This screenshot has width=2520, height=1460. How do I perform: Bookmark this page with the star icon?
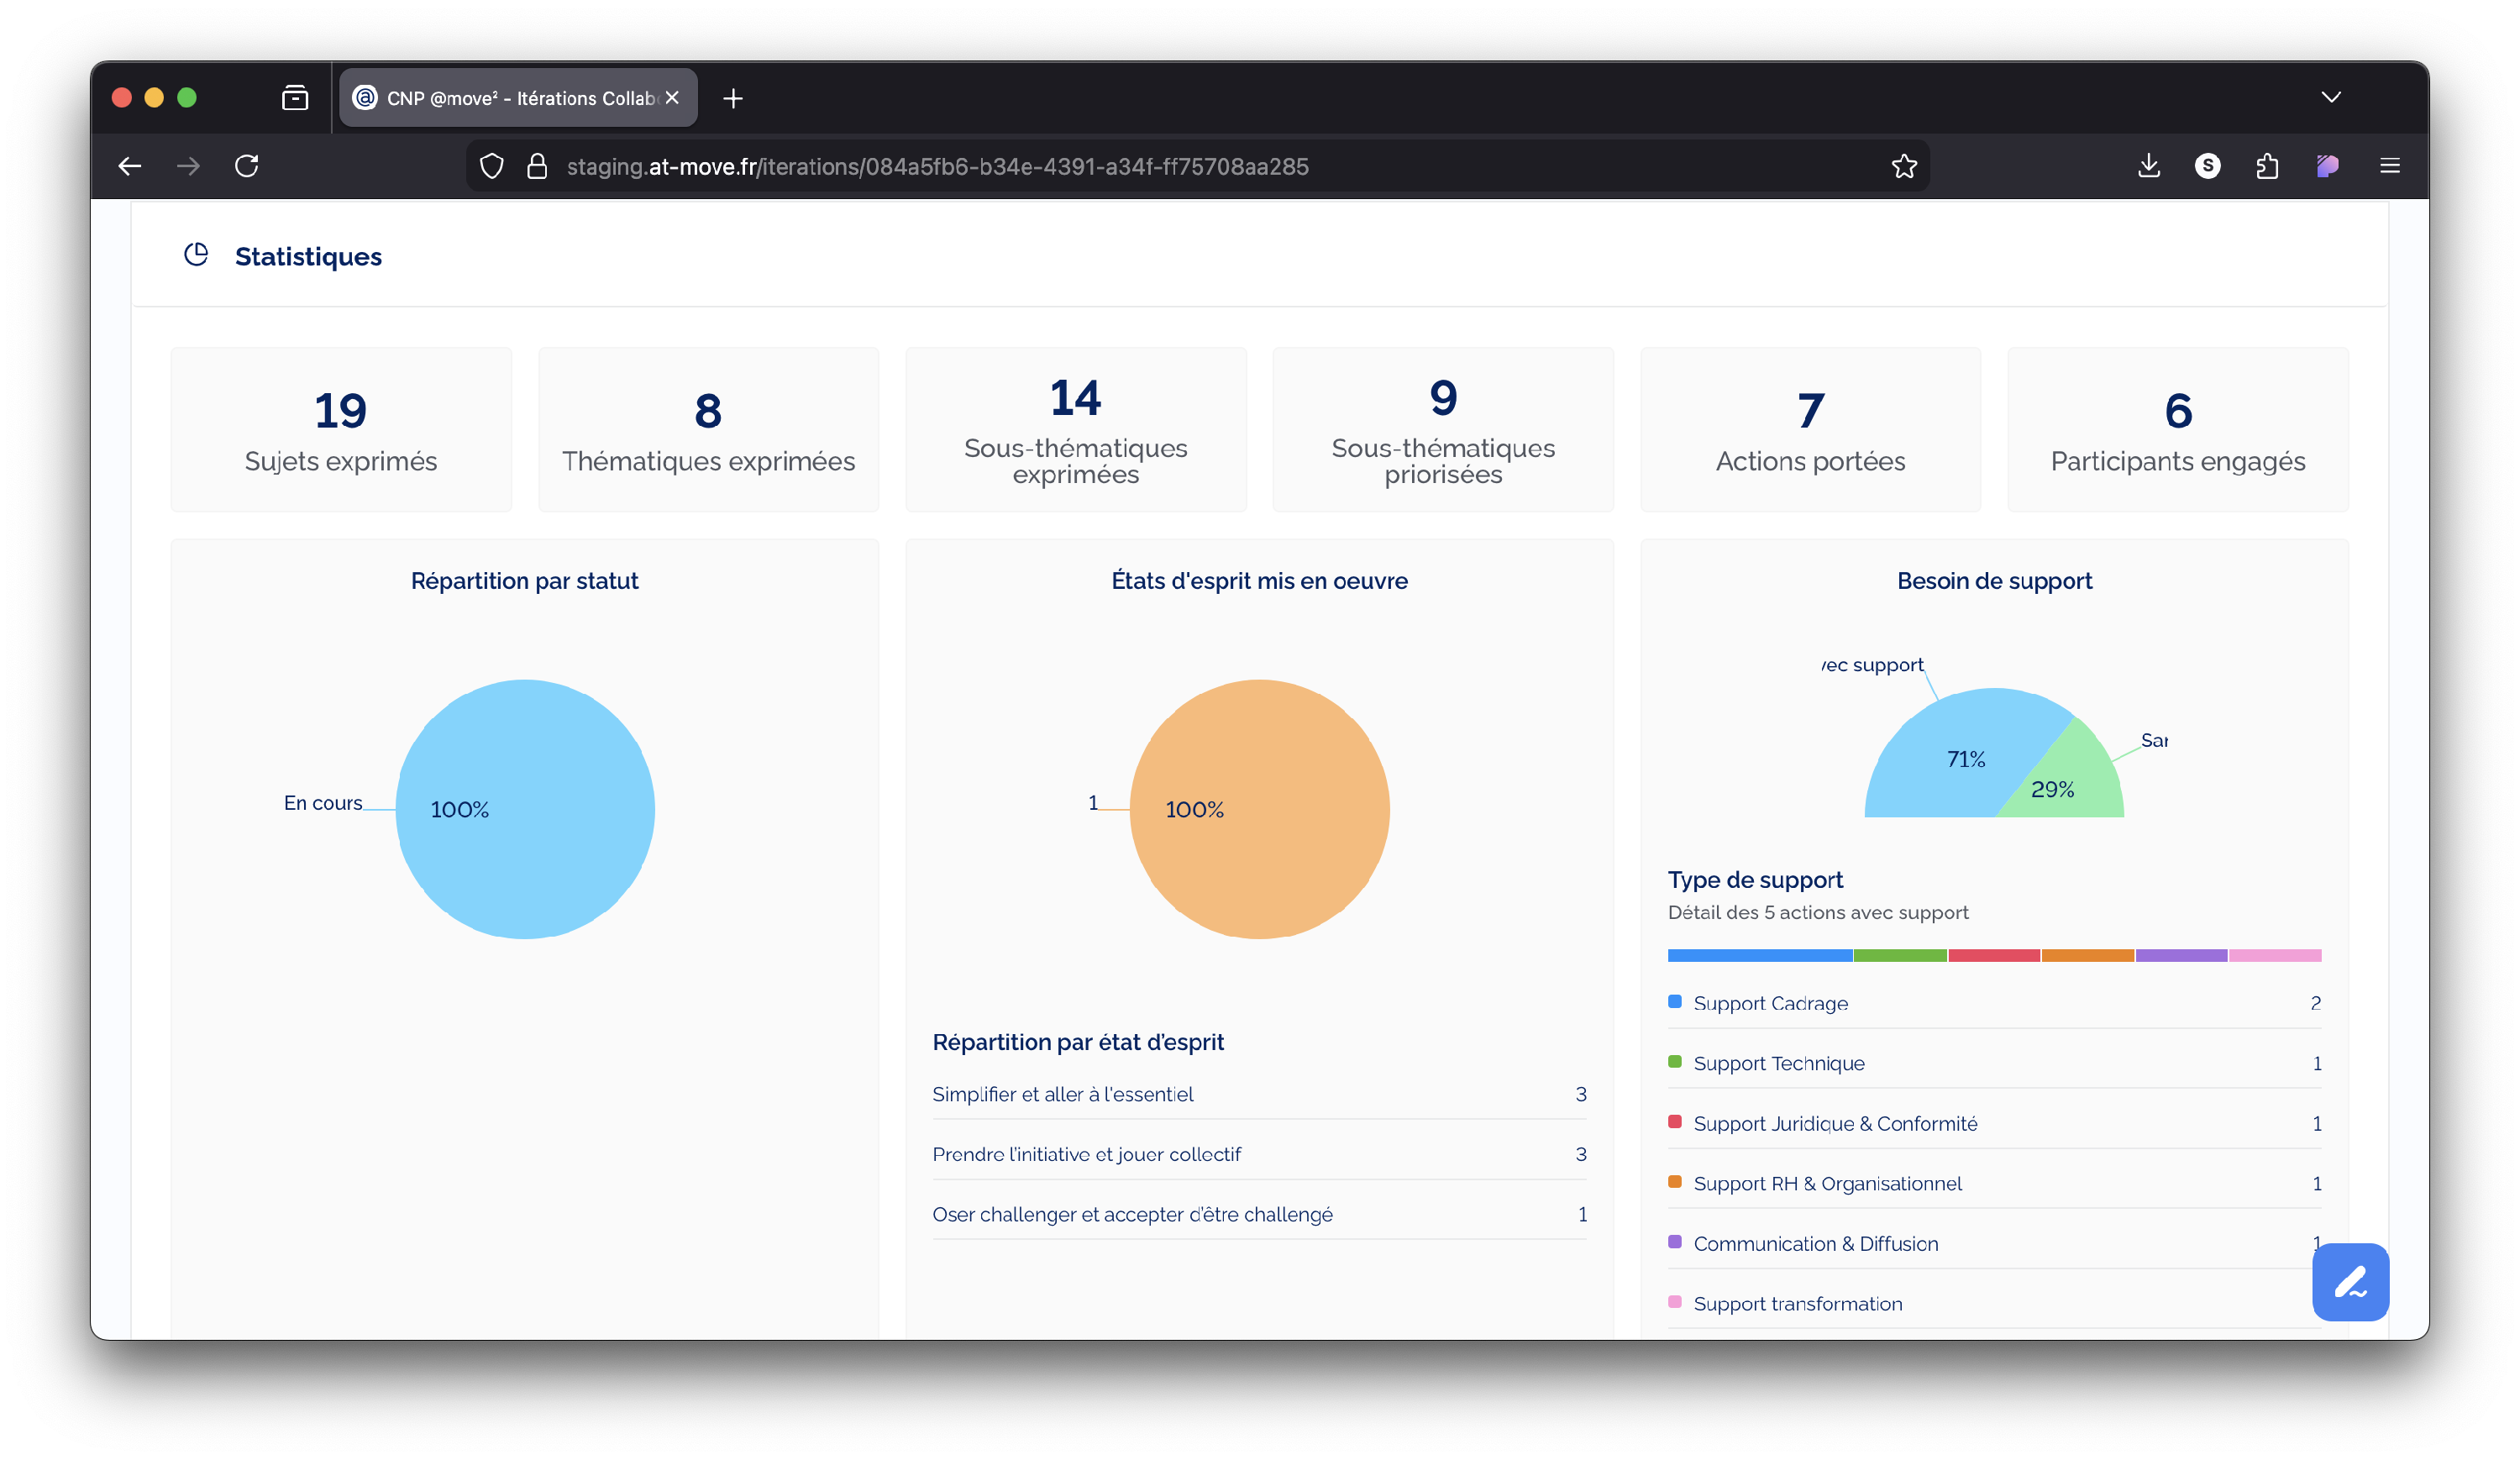[1904, 166]
